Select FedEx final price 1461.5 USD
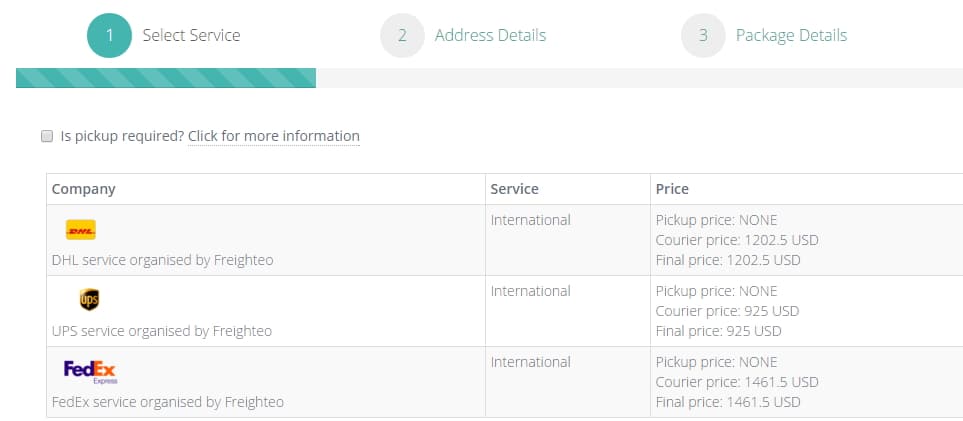The image size is (963, 421). pyautogui.click(x=728, y=403)
